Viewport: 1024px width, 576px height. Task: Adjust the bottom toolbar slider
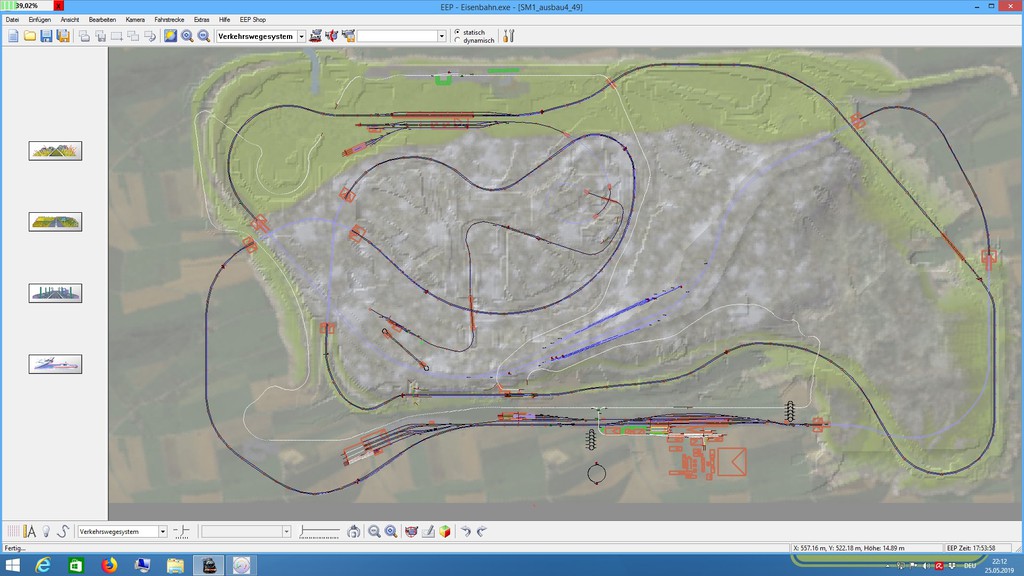319,532
